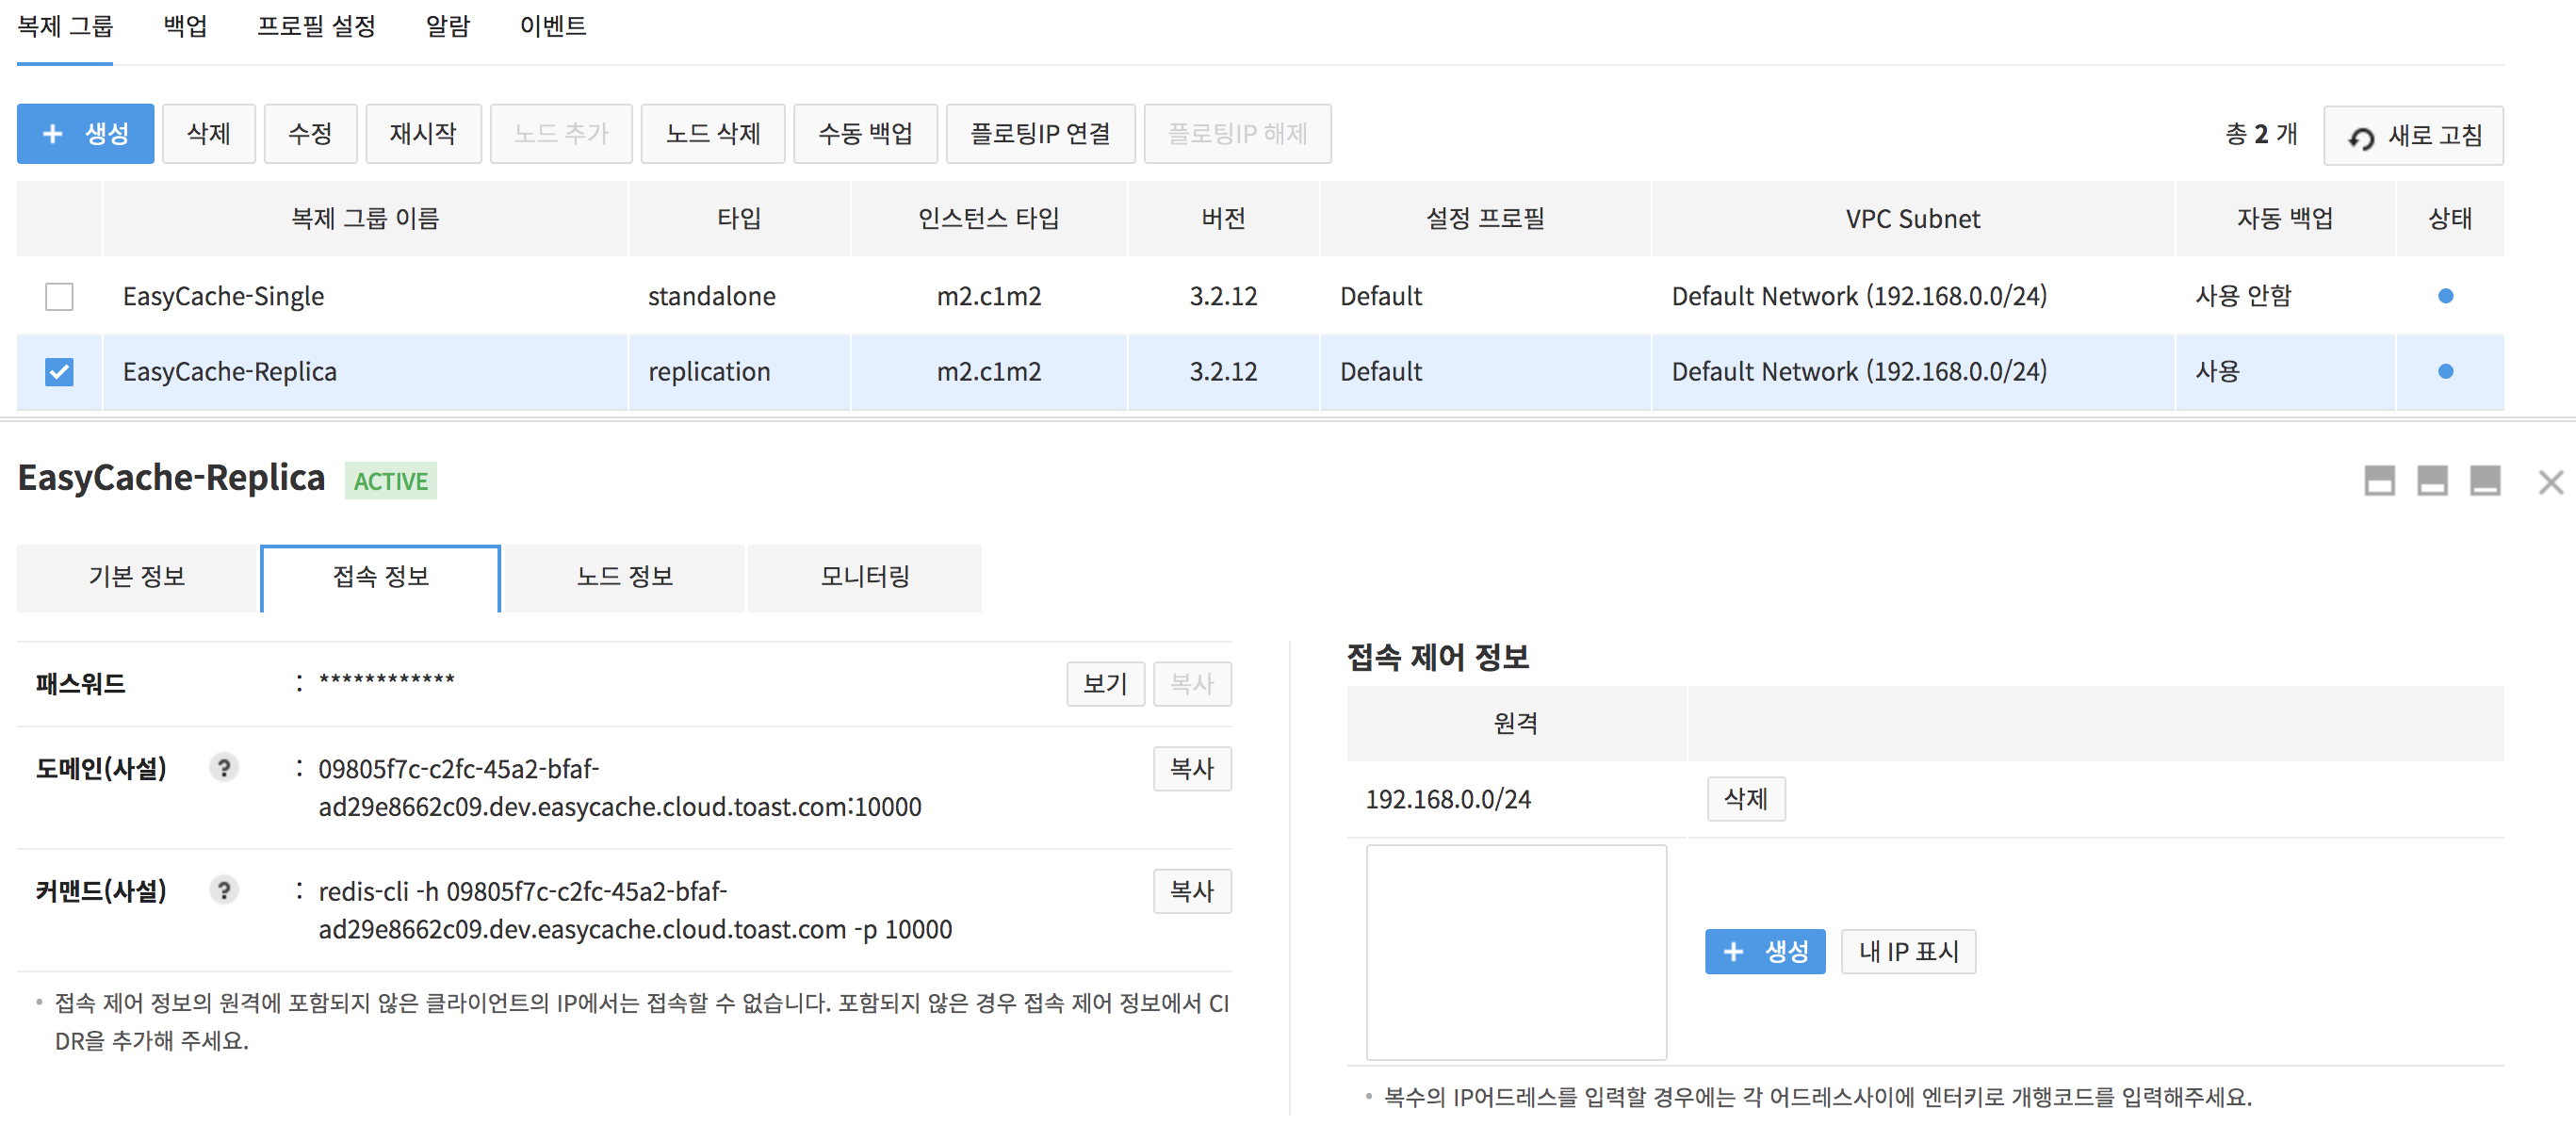
Task: Open the 알람 top tab
Action: coord(447,27)
